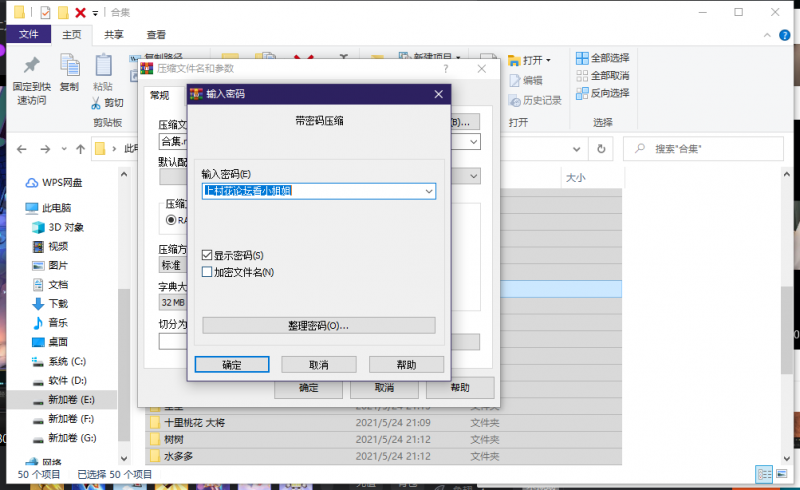The height and width of the screenshot is (490, 800).
Task: Open the password field dropdown arrow
Action: [428, 191]
